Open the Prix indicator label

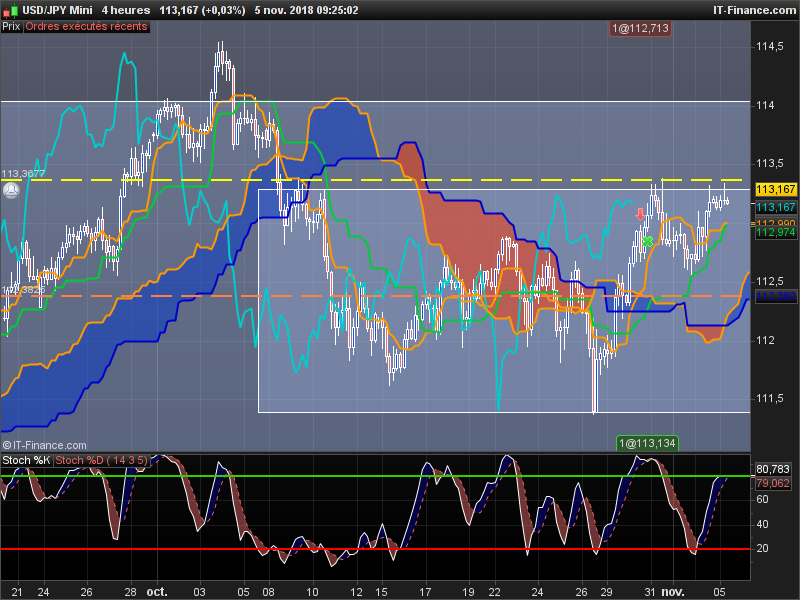point(11,27)
